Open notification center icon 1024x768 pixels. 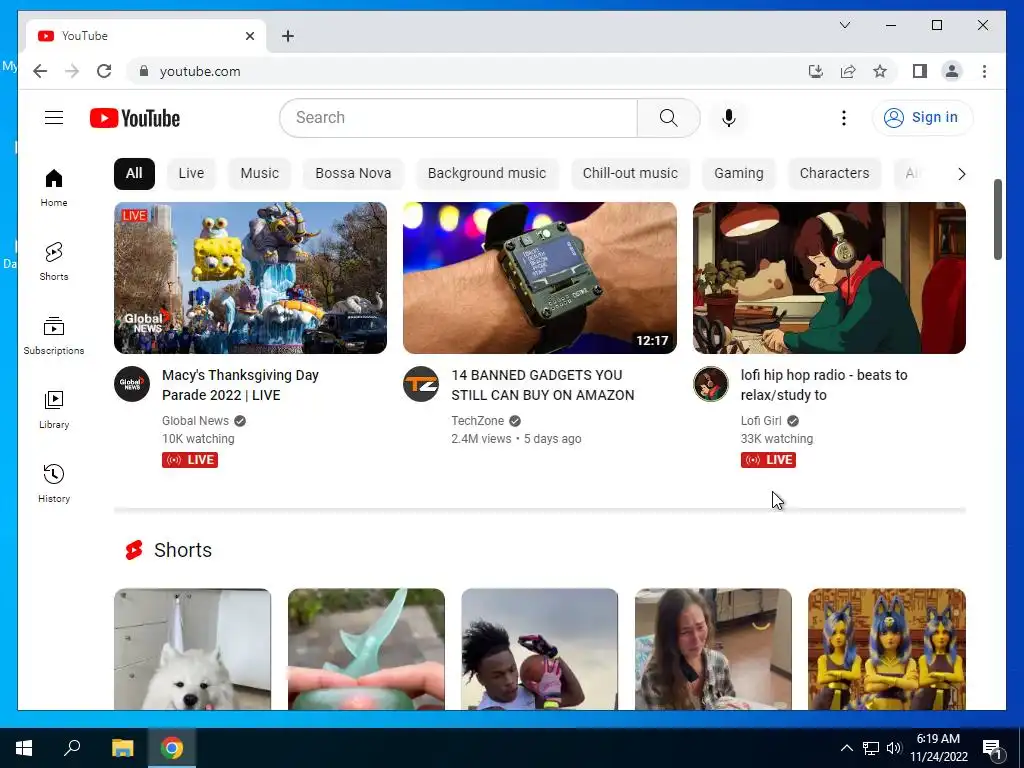992,749
